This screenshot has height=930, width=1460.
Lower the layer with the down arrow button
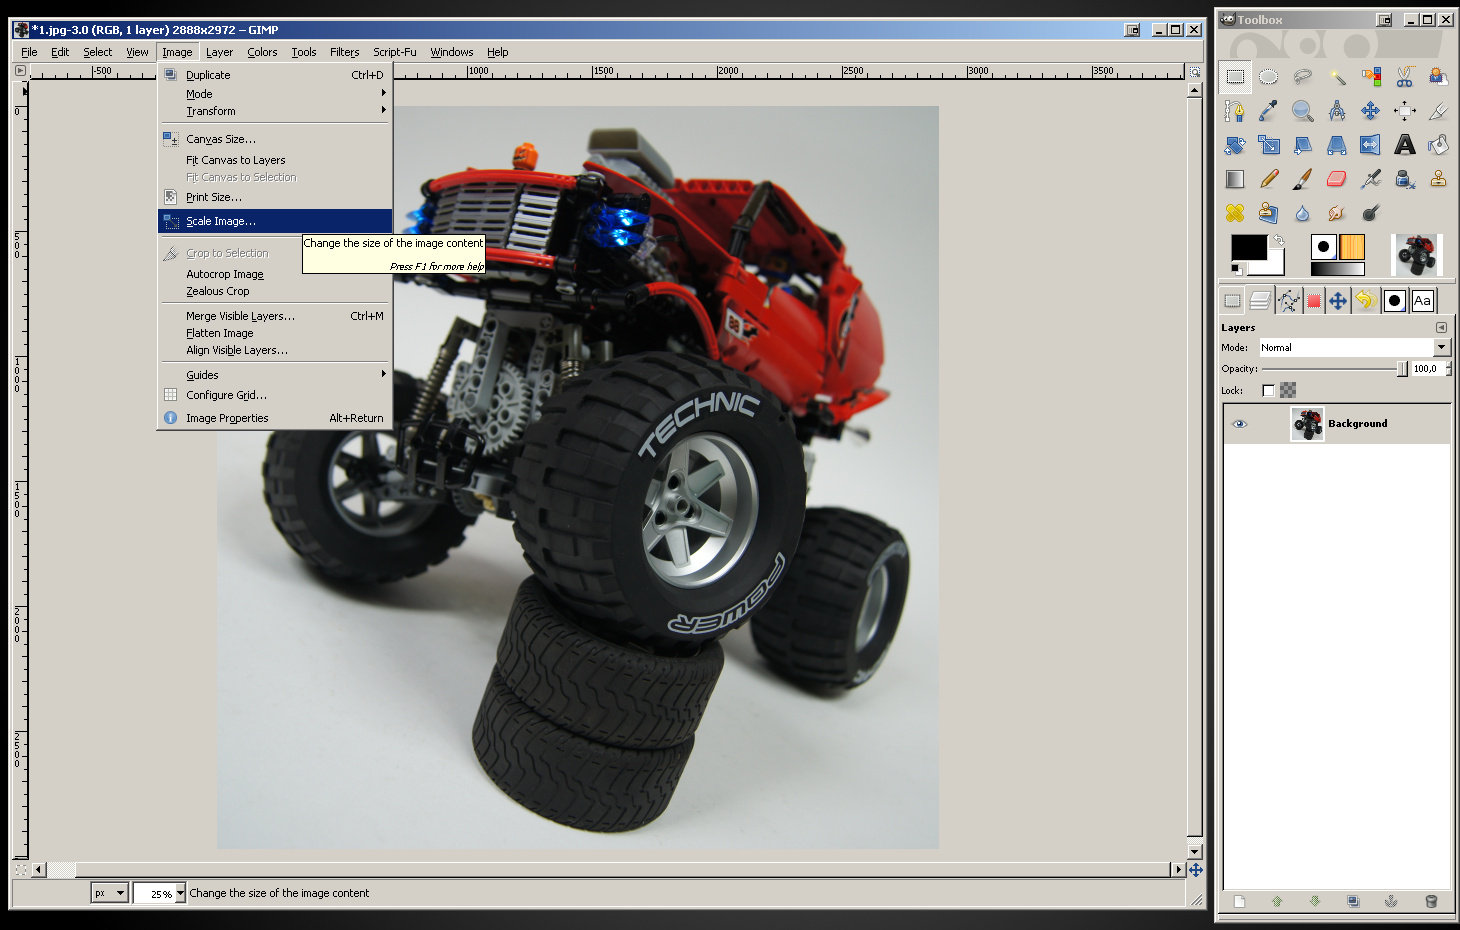[x=1315, y=902]
